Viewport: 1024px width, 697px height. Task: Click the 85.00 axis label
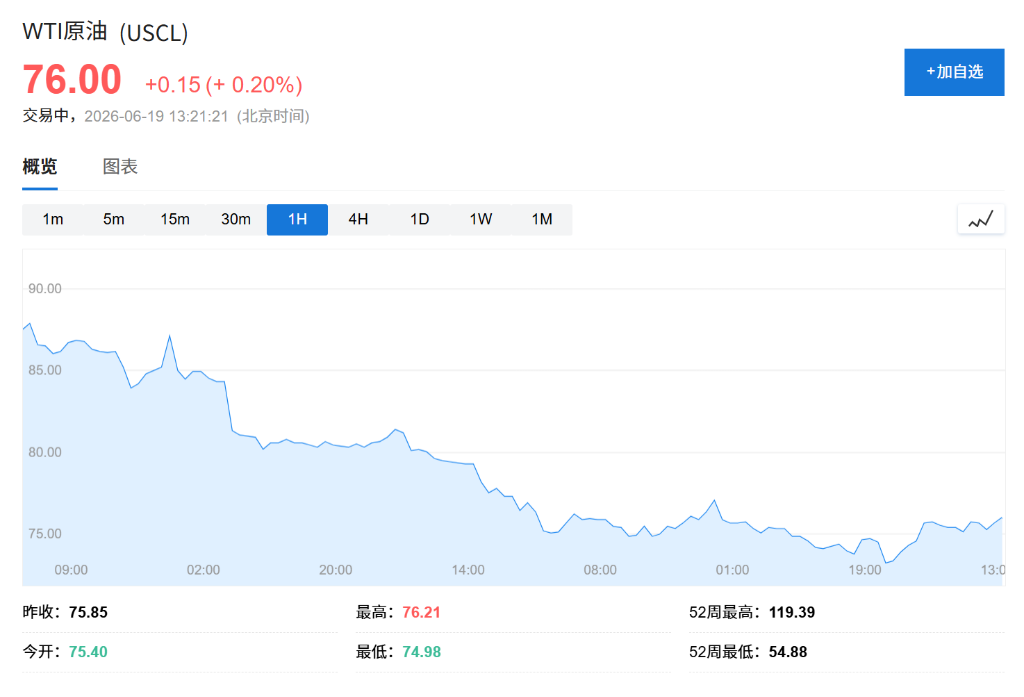click(44, 370)
